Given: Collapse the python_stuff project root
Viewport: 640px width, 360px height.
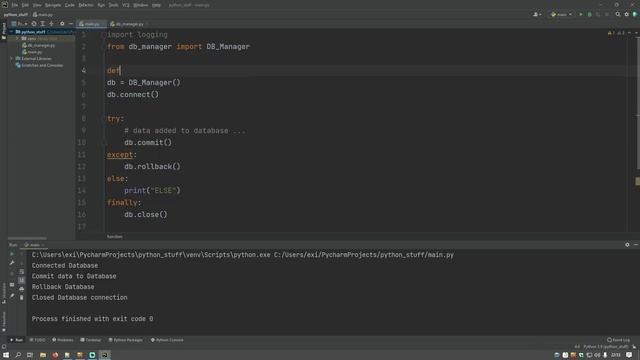Looking at the screenshot, I should pos(12,32).
